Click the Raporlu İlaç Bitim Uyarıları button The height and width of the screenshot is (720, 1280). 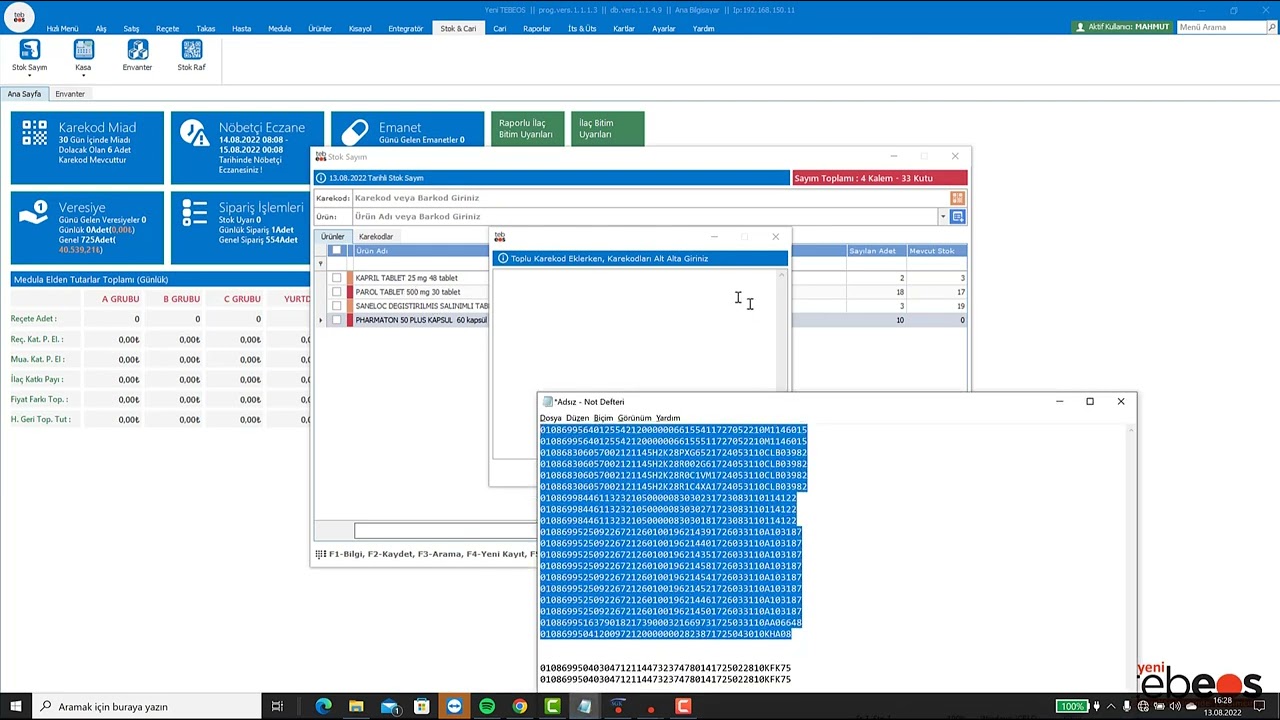click(x=526, y=129)
